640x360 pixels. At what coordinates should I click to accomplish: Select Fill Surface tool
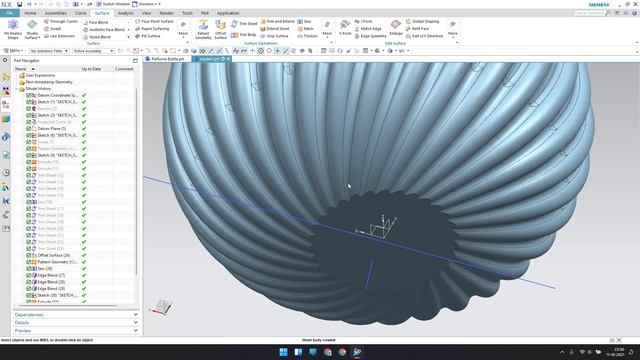[147, 36]
